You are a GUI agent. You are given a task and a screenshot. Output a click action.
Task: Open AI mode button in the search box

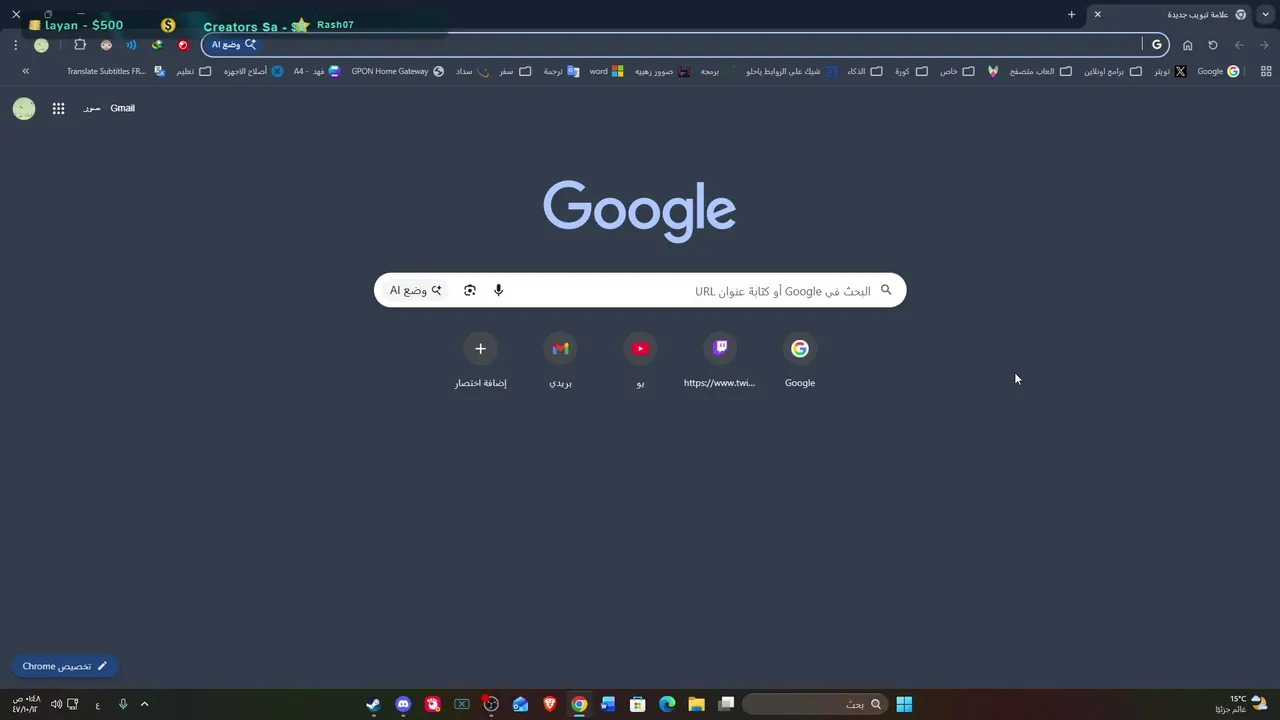coord(415,291)
